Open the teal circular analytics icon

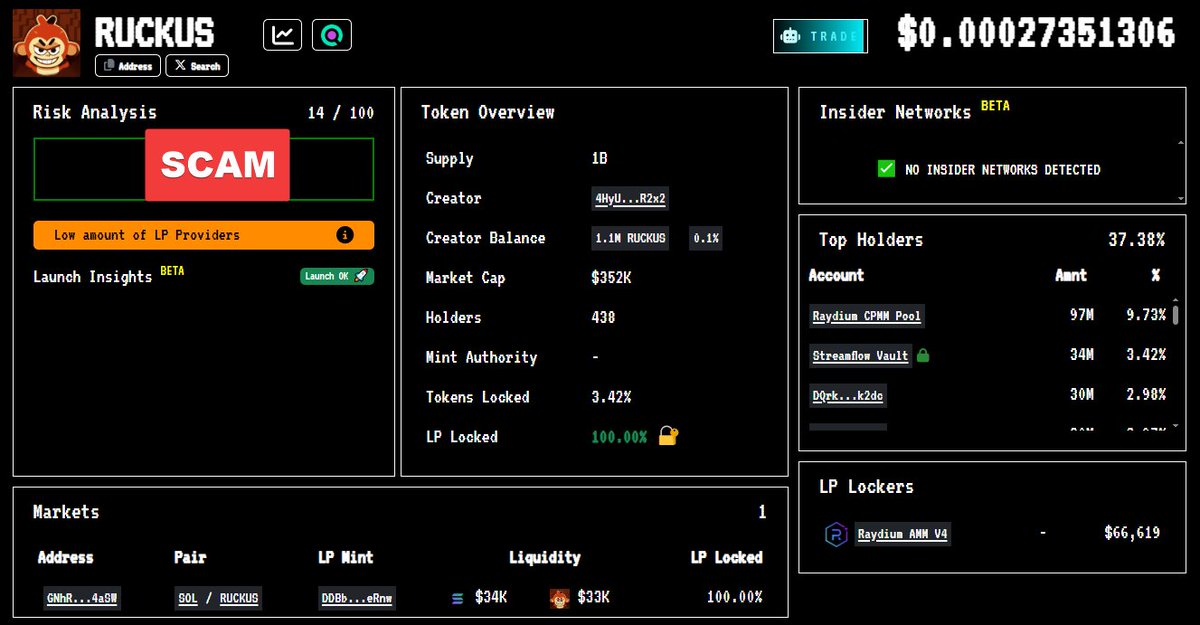(x=332, y=35)
